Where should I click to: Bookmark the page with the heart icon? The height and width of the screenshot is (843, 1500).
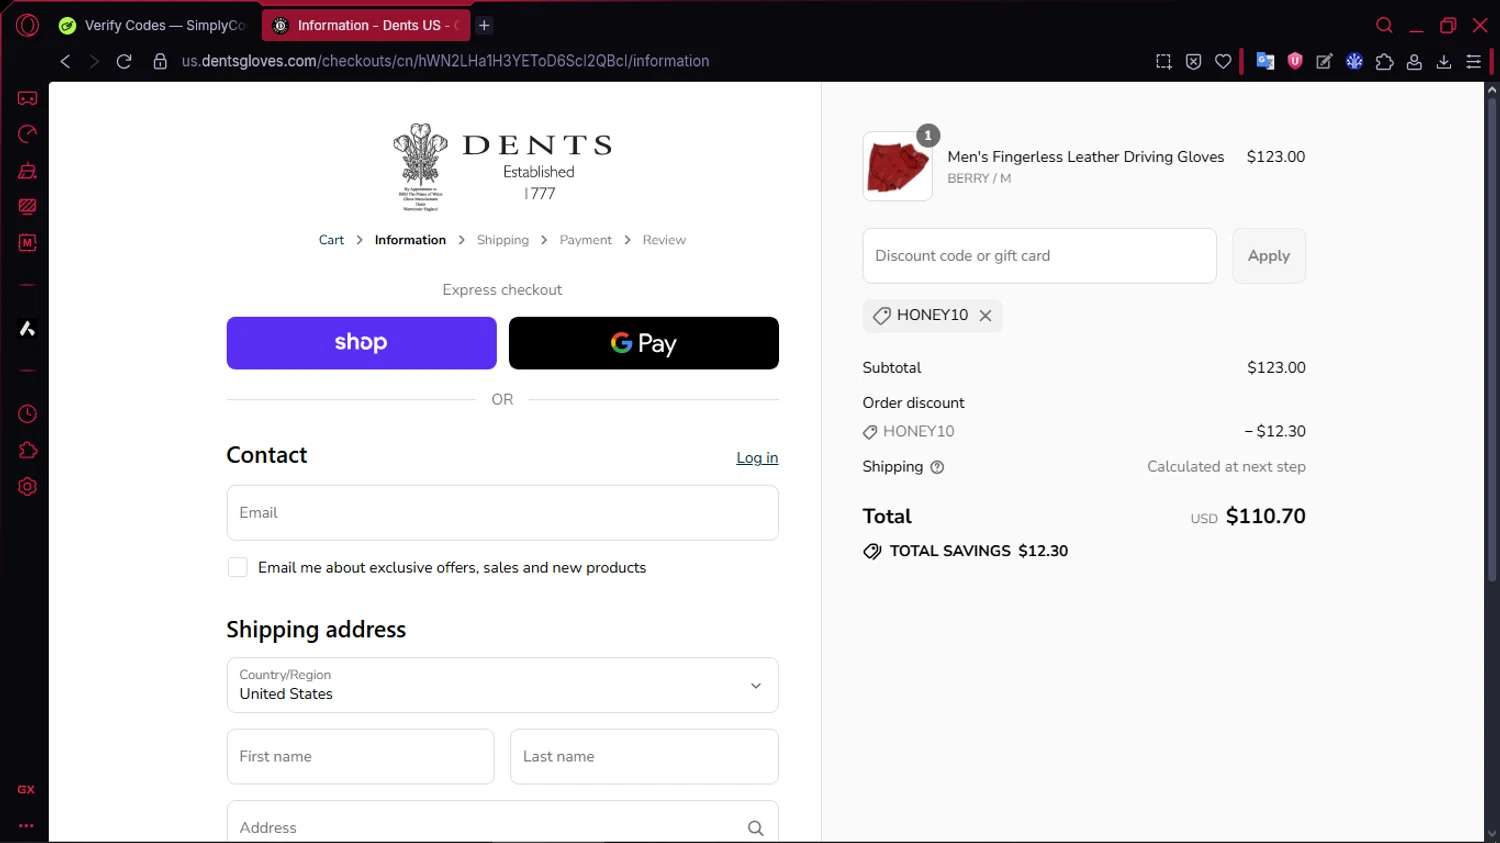click(x=1223, y=61)
